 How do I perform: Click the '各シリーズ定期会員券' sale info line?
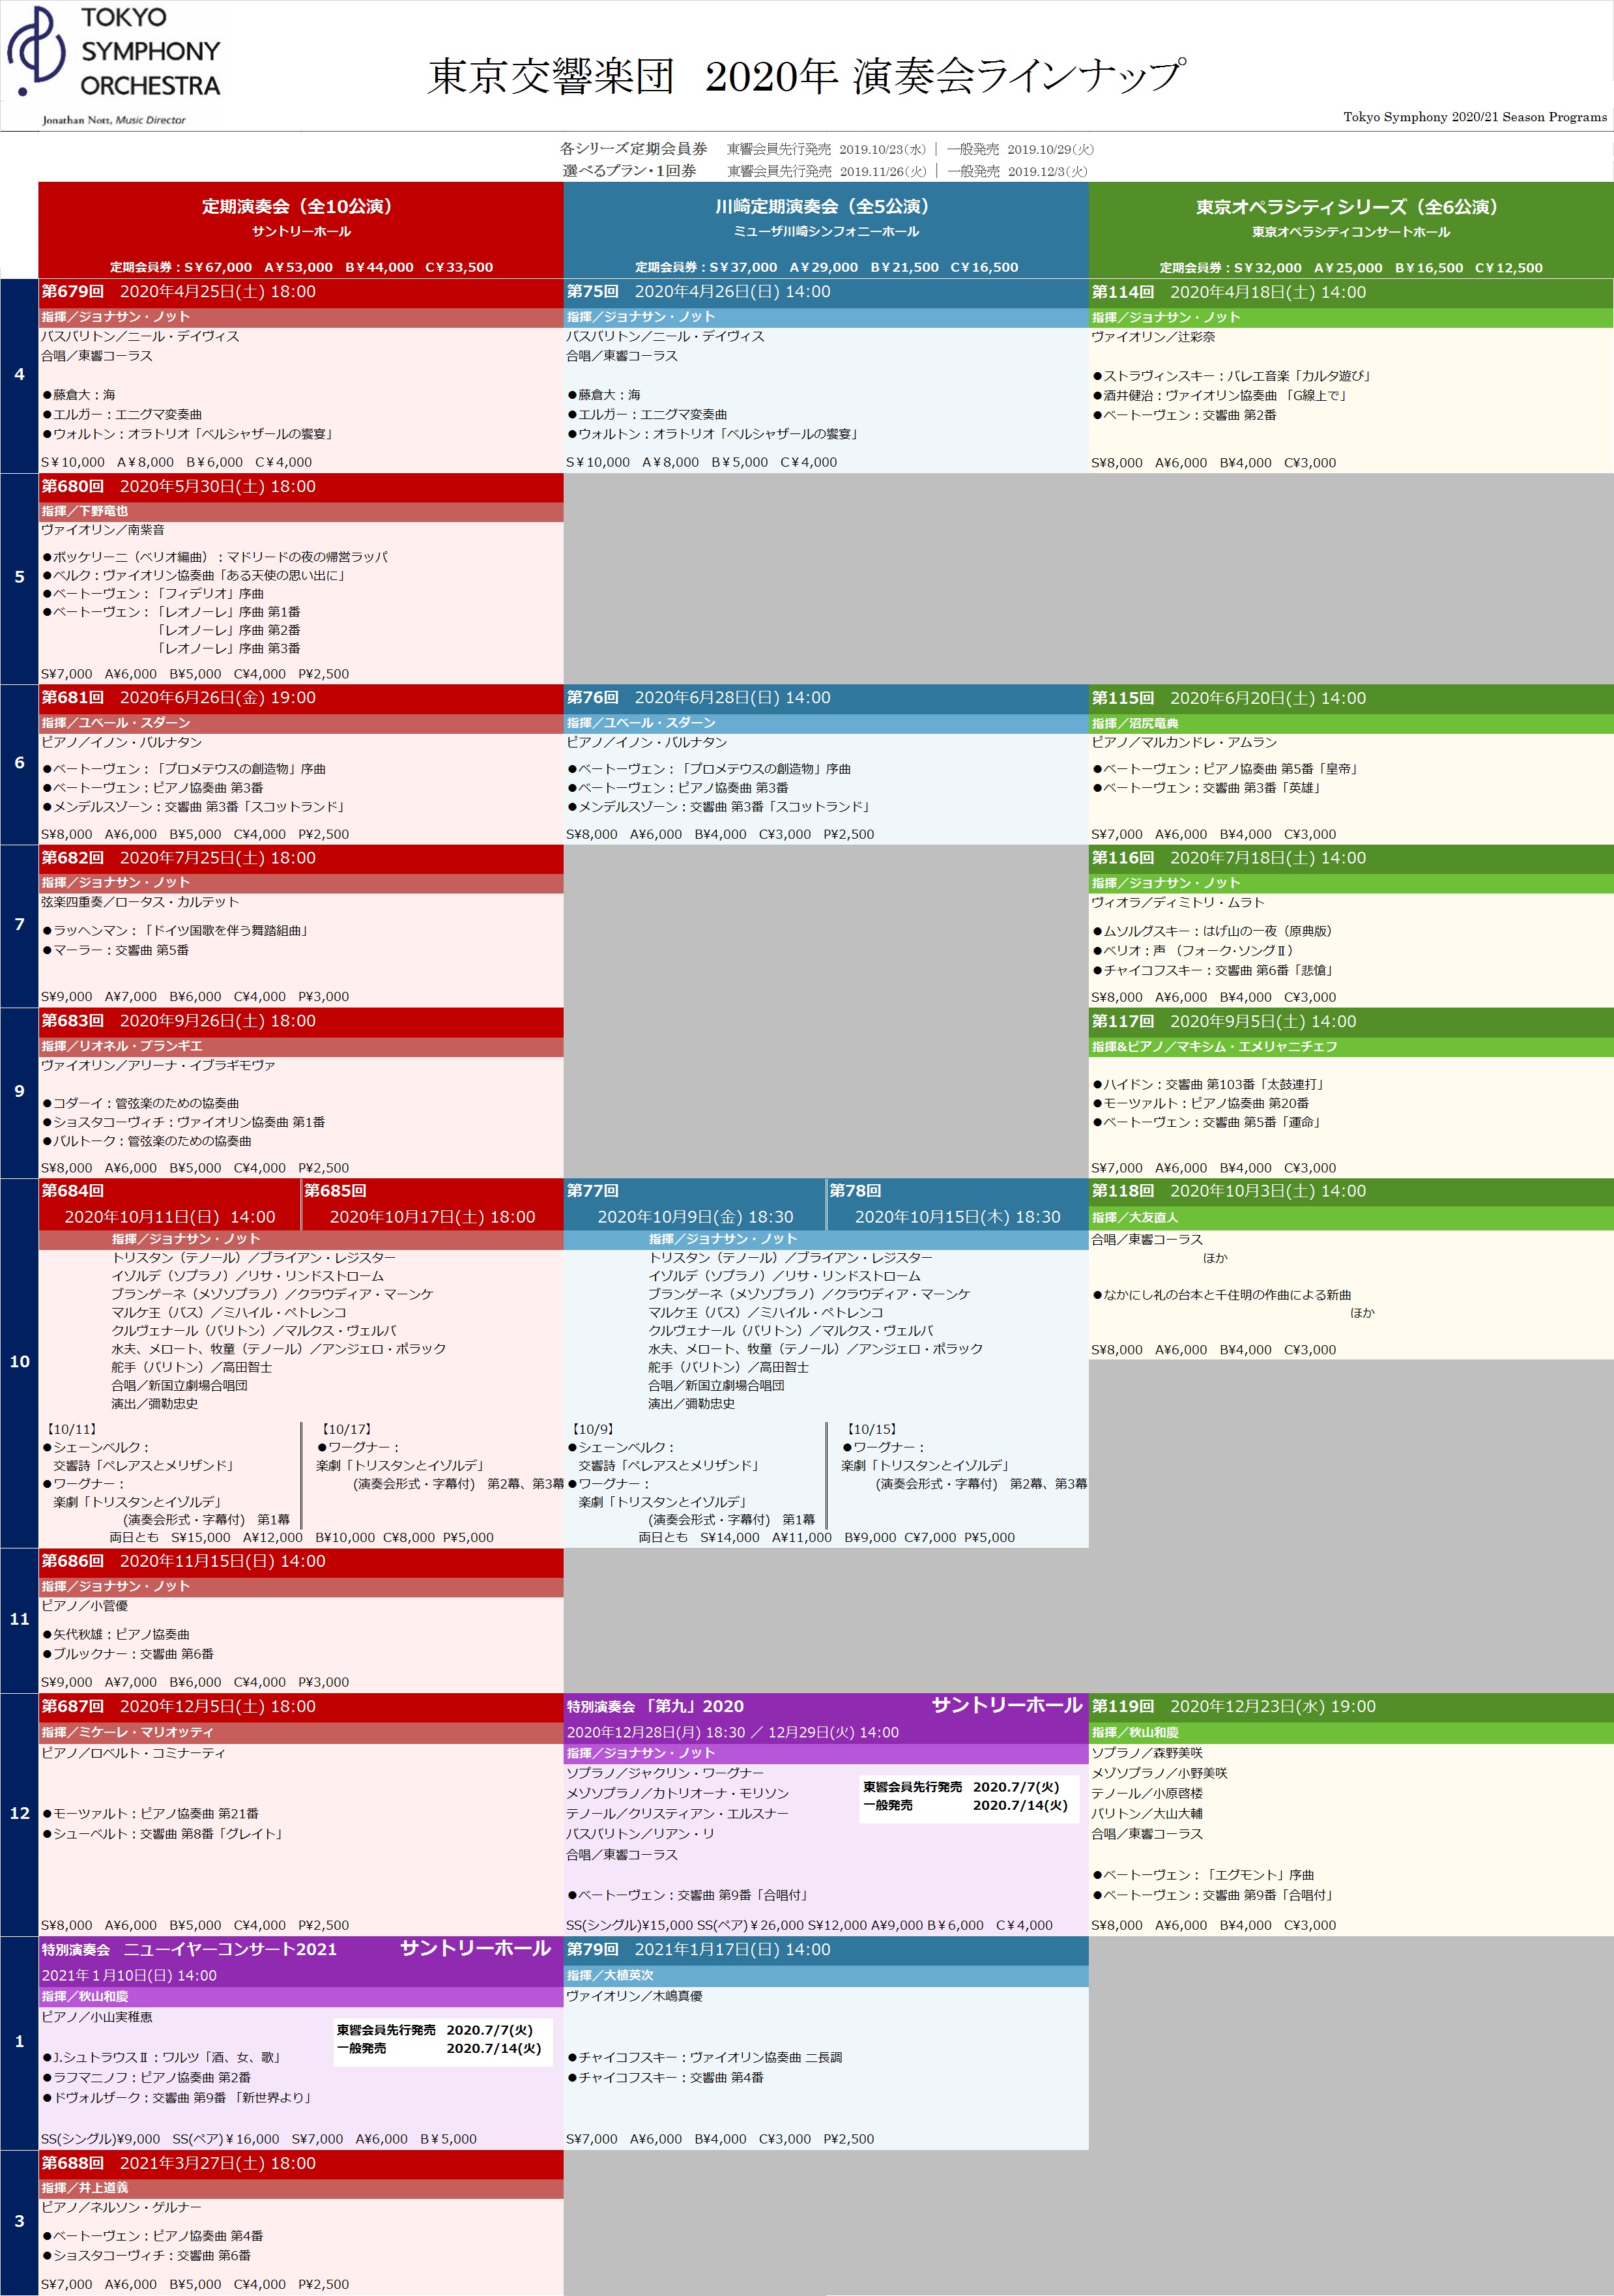[x=827, y=149]
